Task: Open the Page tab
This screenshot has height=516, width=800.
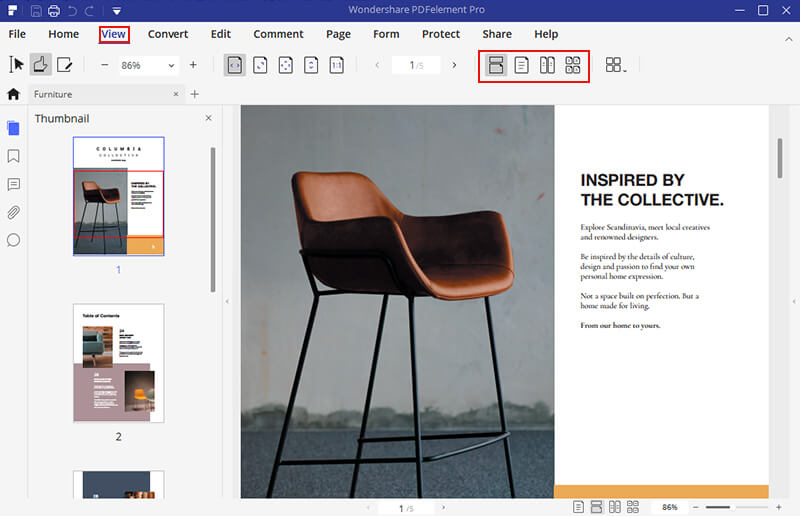Action: pos(338,34)
